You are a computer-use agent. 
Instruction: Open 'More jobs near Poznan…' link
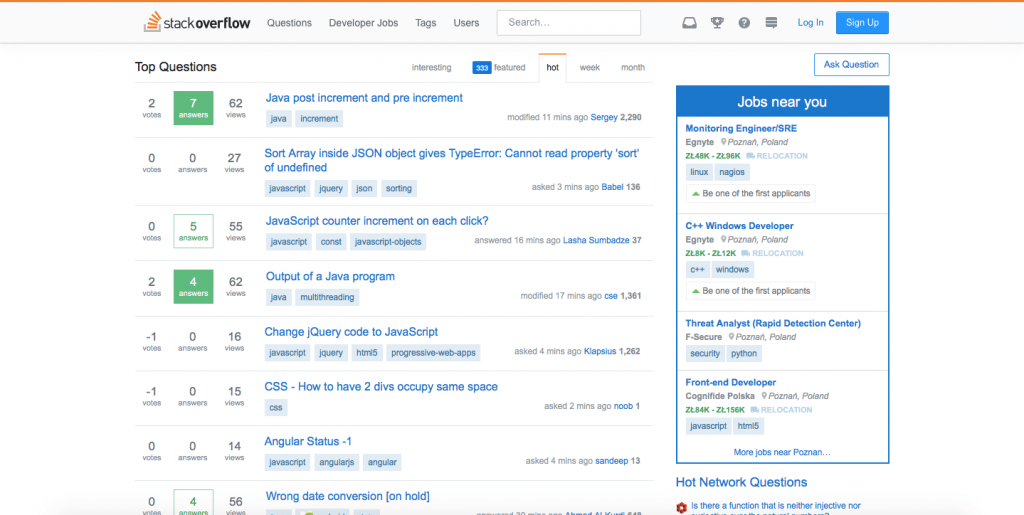pyautogui.click(x=782, y=452)
